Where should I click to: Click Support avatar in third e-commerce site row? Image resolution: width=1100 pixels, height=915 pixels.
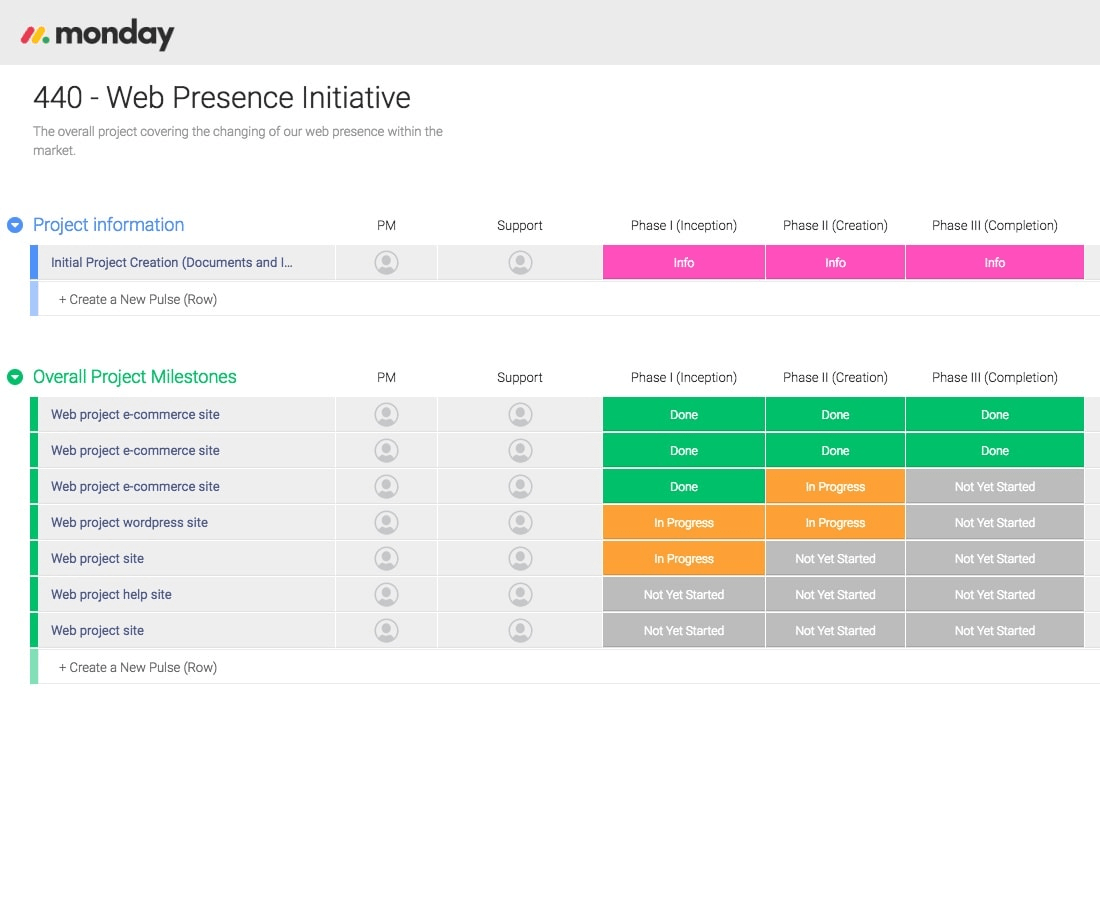point(520,486)
